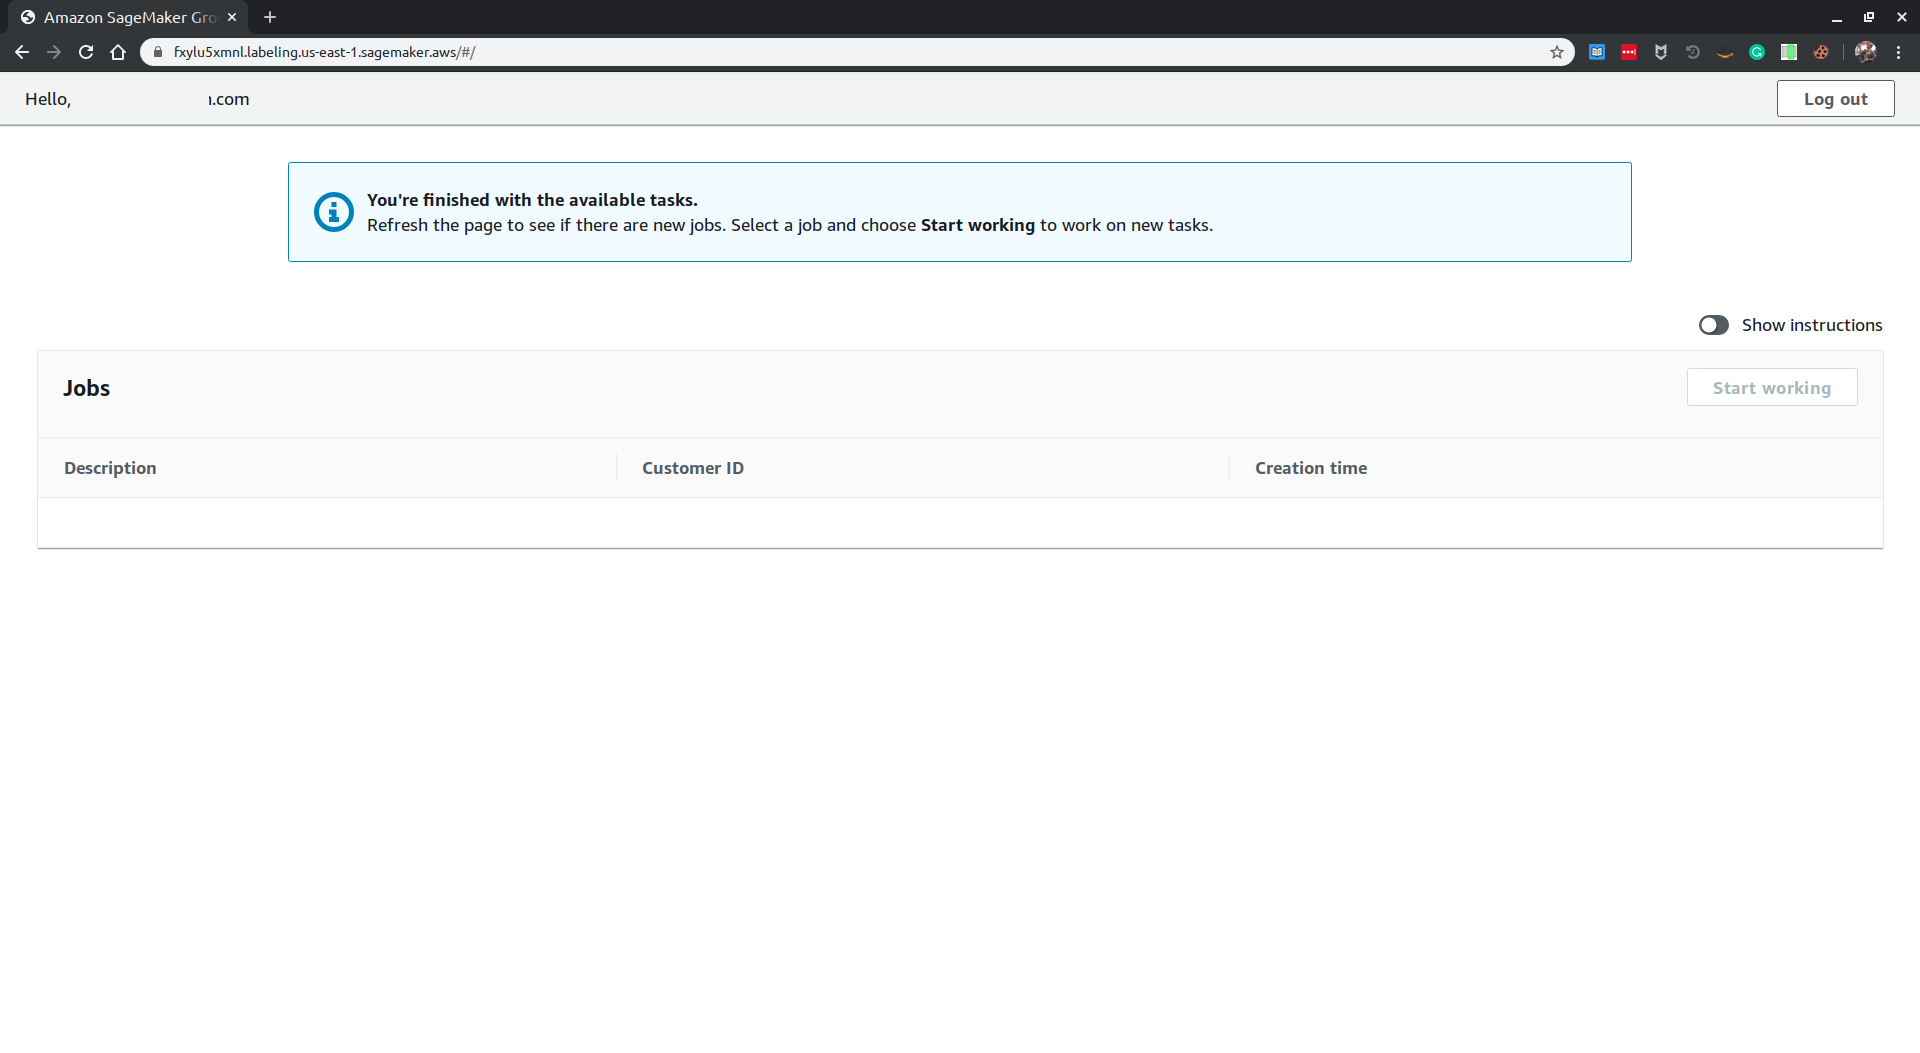The image size is (1920, 1053).
Task: Reload the SageMaker labeling page
Action: click(86, 52)
